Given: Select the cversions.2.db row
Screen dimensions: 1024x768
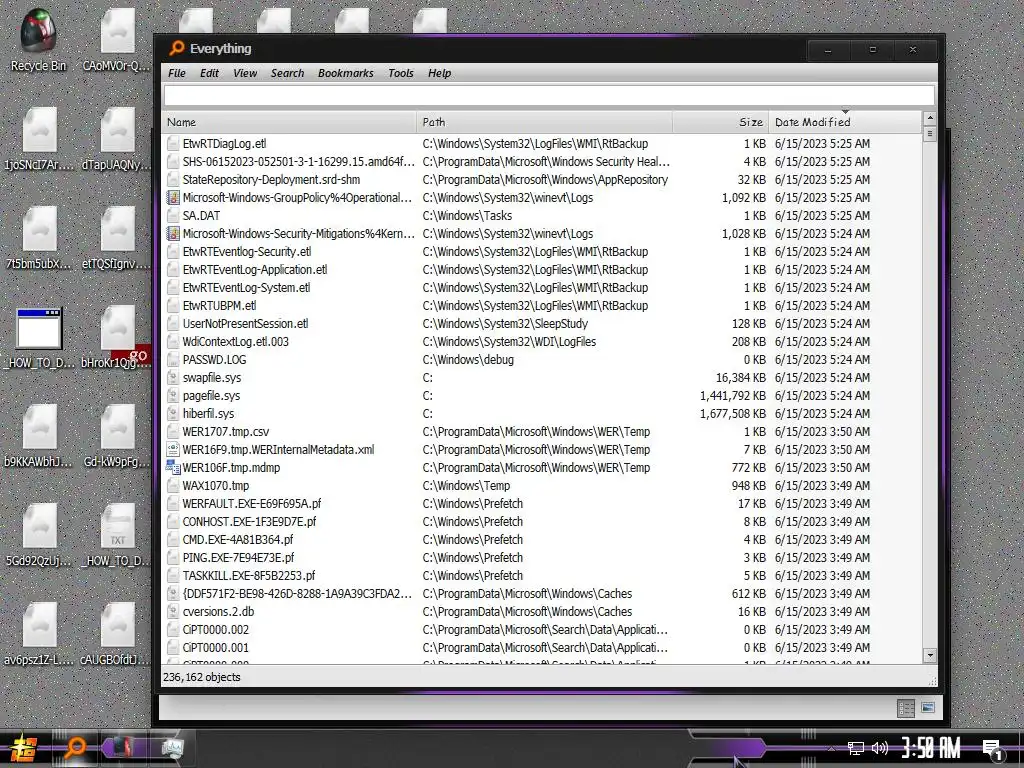Looking at the screenshot, I should click(x=541, y=612).
